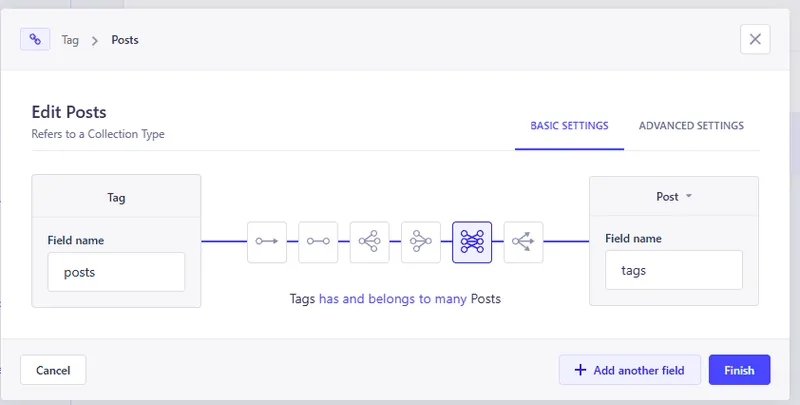Pick the many-way relation icon
Viewport: 800px width, 405px height.
tap(523, 242)
